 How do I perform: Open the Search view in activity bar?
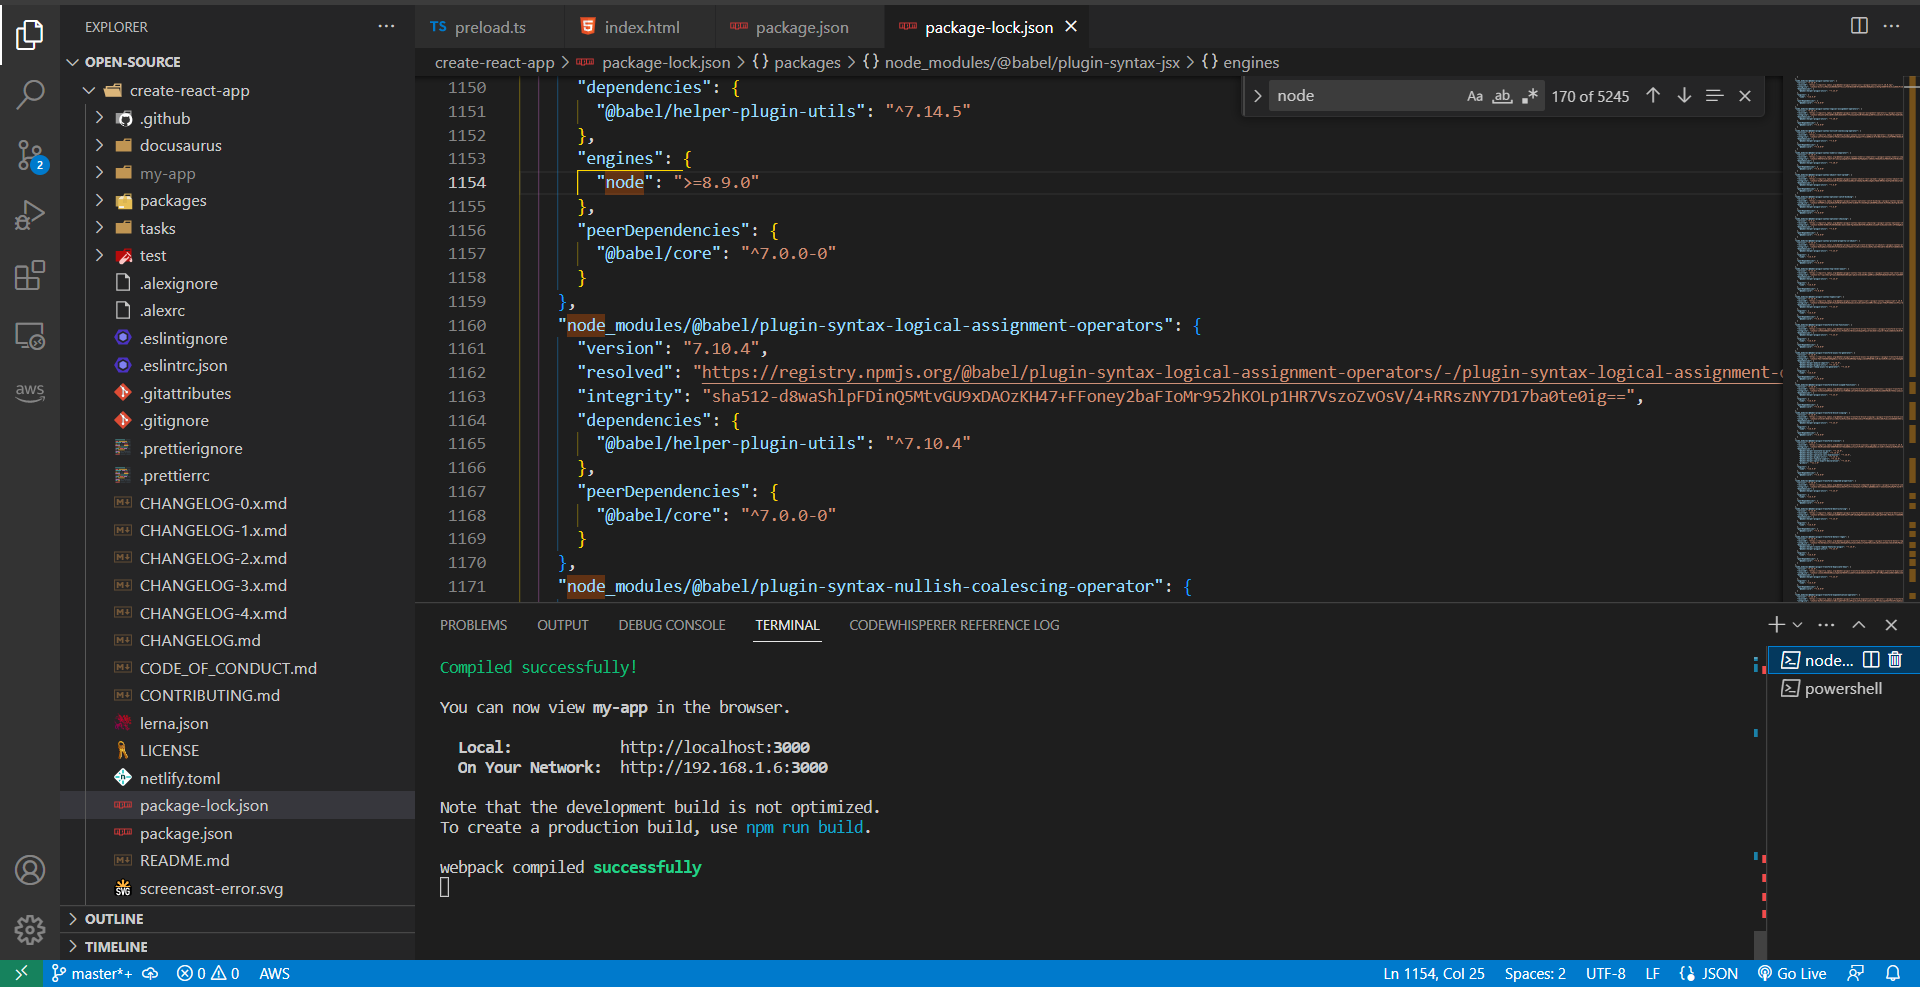pos(30,95)
